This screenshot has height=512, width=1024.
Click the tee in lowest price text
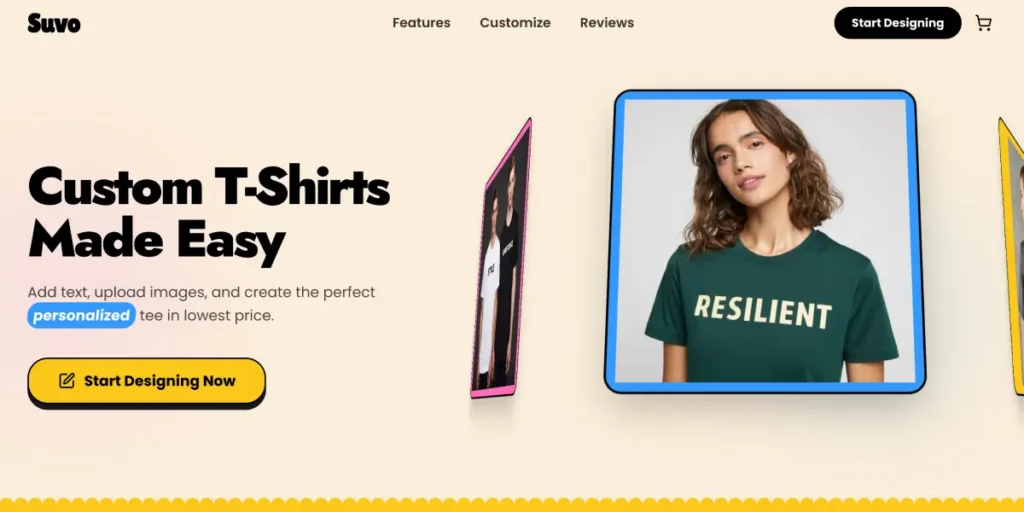(x=206, y=316)
